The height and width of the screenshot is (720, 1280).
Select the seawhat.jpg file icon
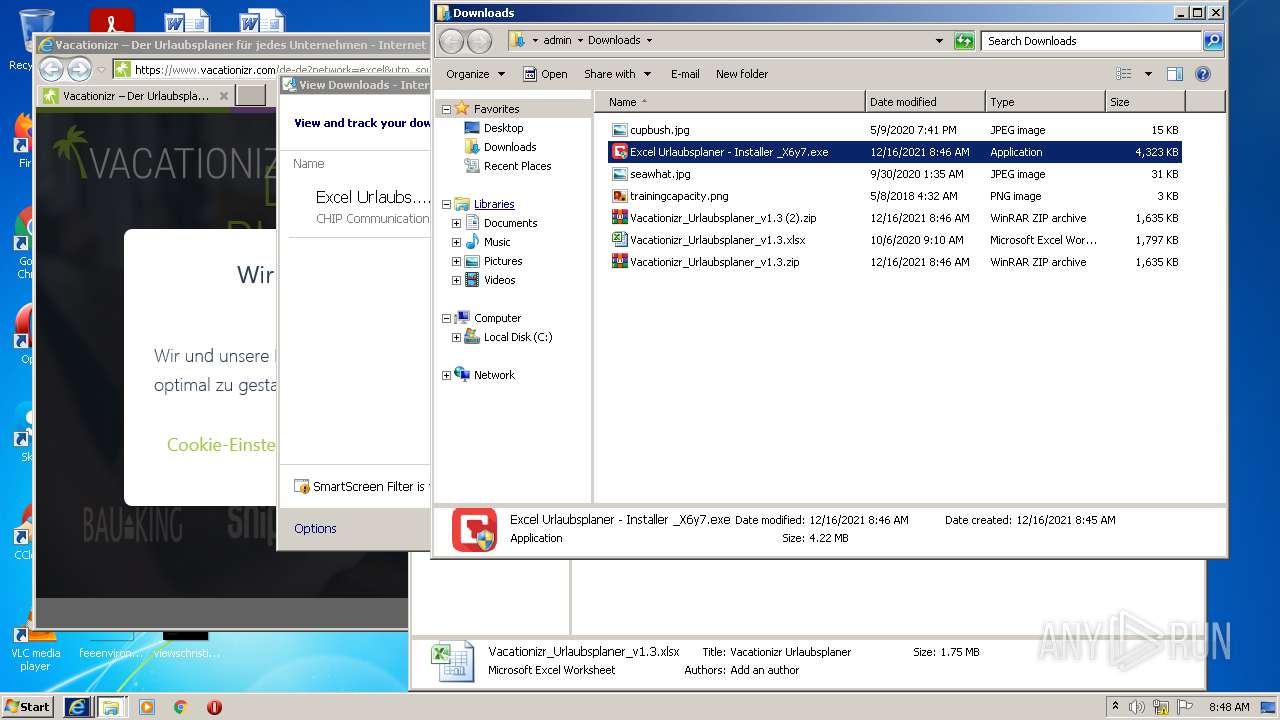coord(619,174)
